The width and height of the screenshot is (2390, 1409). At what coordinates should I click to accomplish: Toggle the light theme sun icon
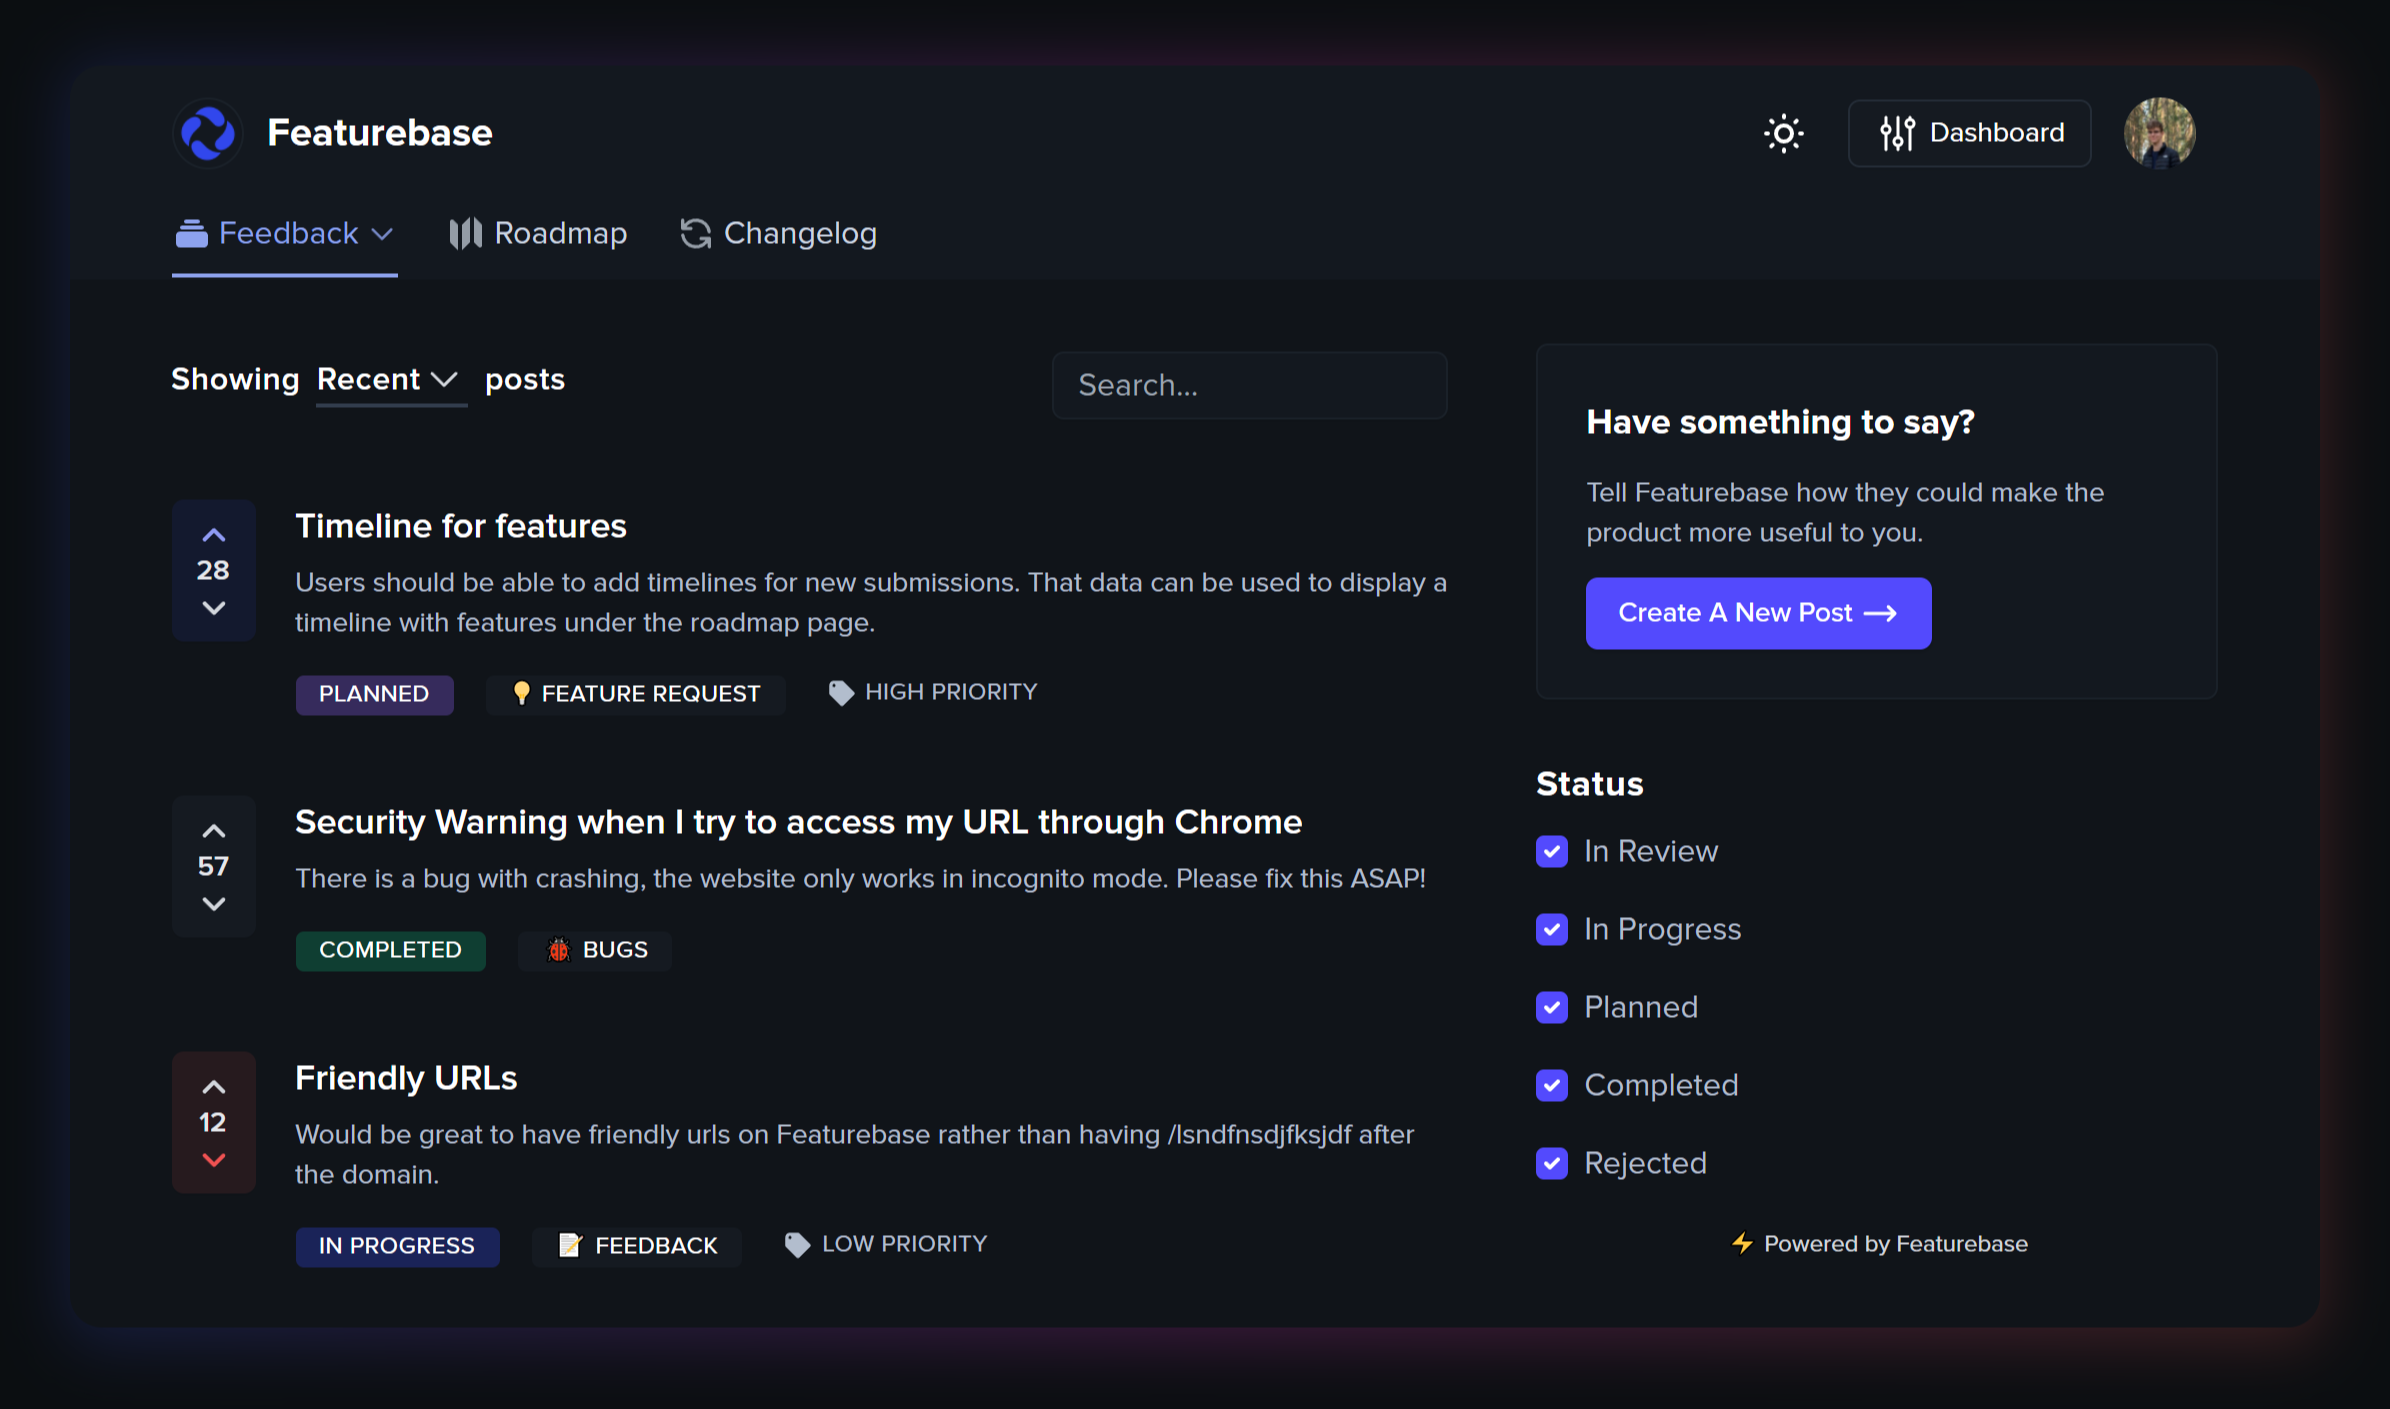(x=1783, y=133)
